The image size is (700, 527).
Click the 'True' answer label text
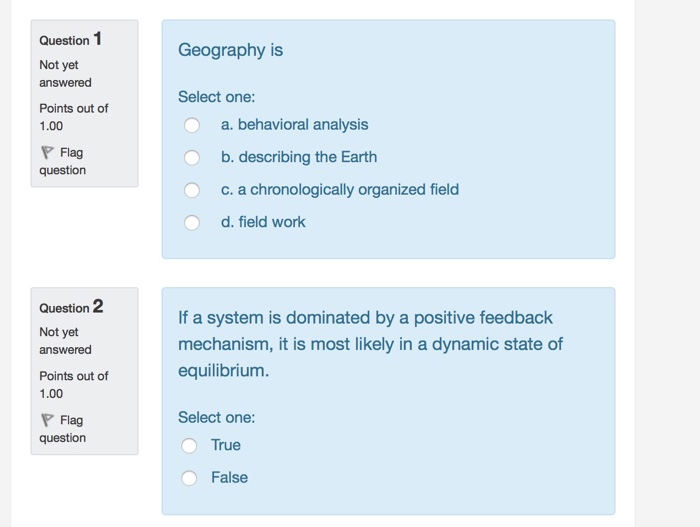click(226, 445)
